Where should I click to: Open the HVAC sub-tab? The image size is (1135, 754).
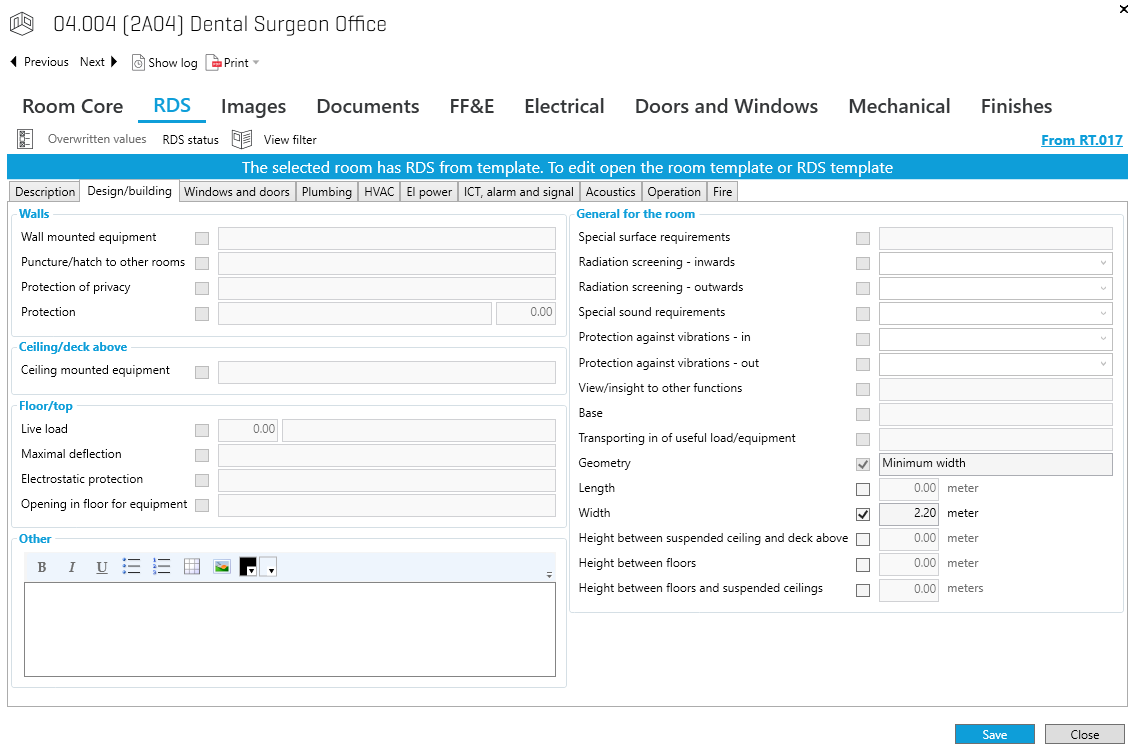(x=379, y=192)
